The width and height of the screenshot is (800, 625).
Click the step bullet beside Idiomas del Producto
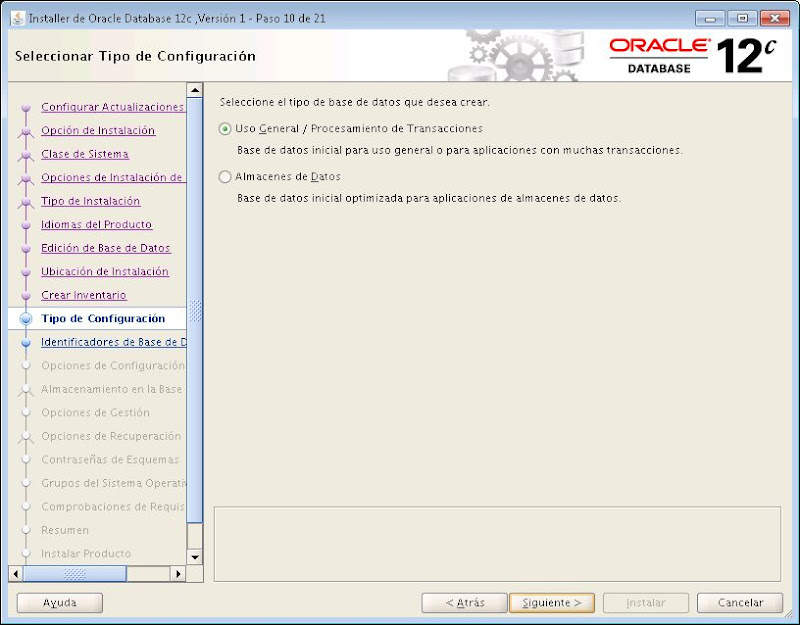tap(26, 225)
